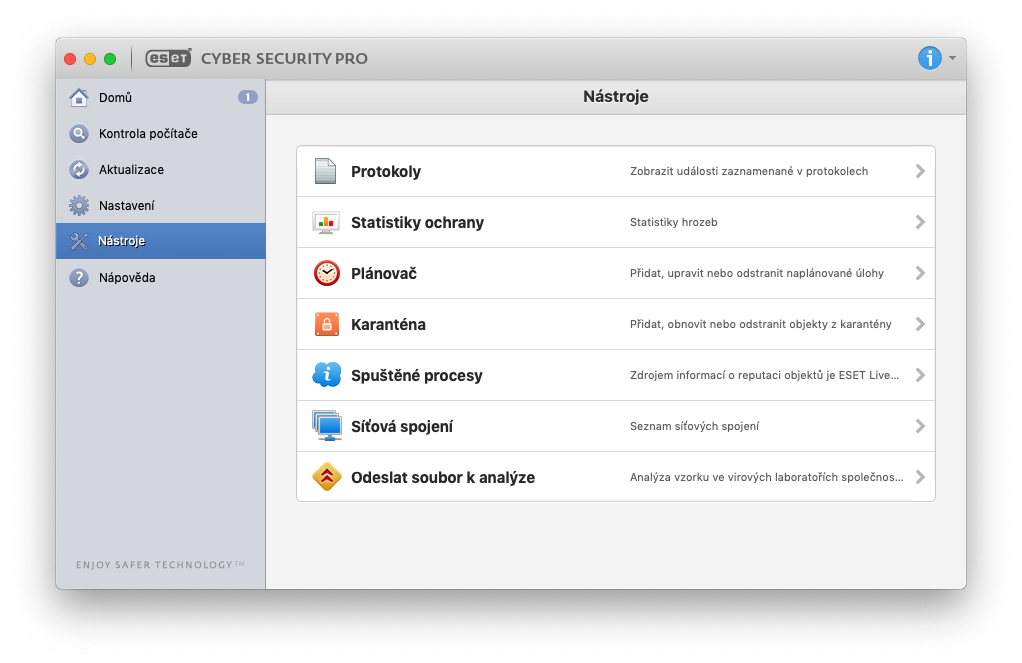1022x663 pixels.
Task: Open Spuštěné procesy tool
Action: tap(416, 375)
